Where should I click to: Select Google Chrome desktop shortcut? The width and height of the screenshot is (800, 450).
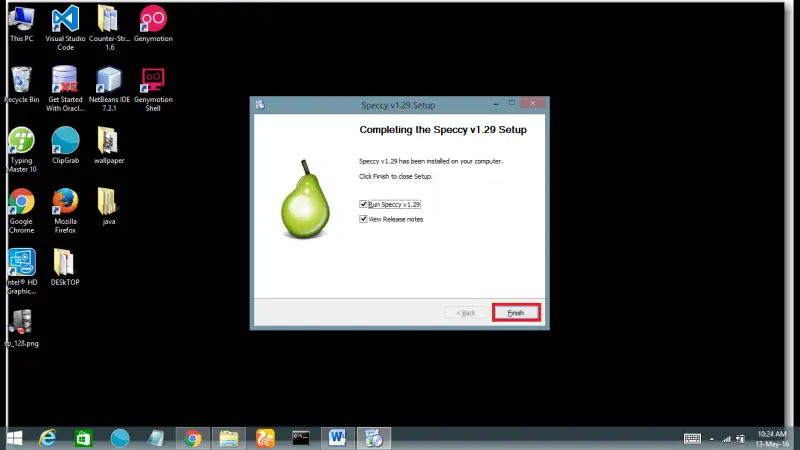[x=21, y=211]
